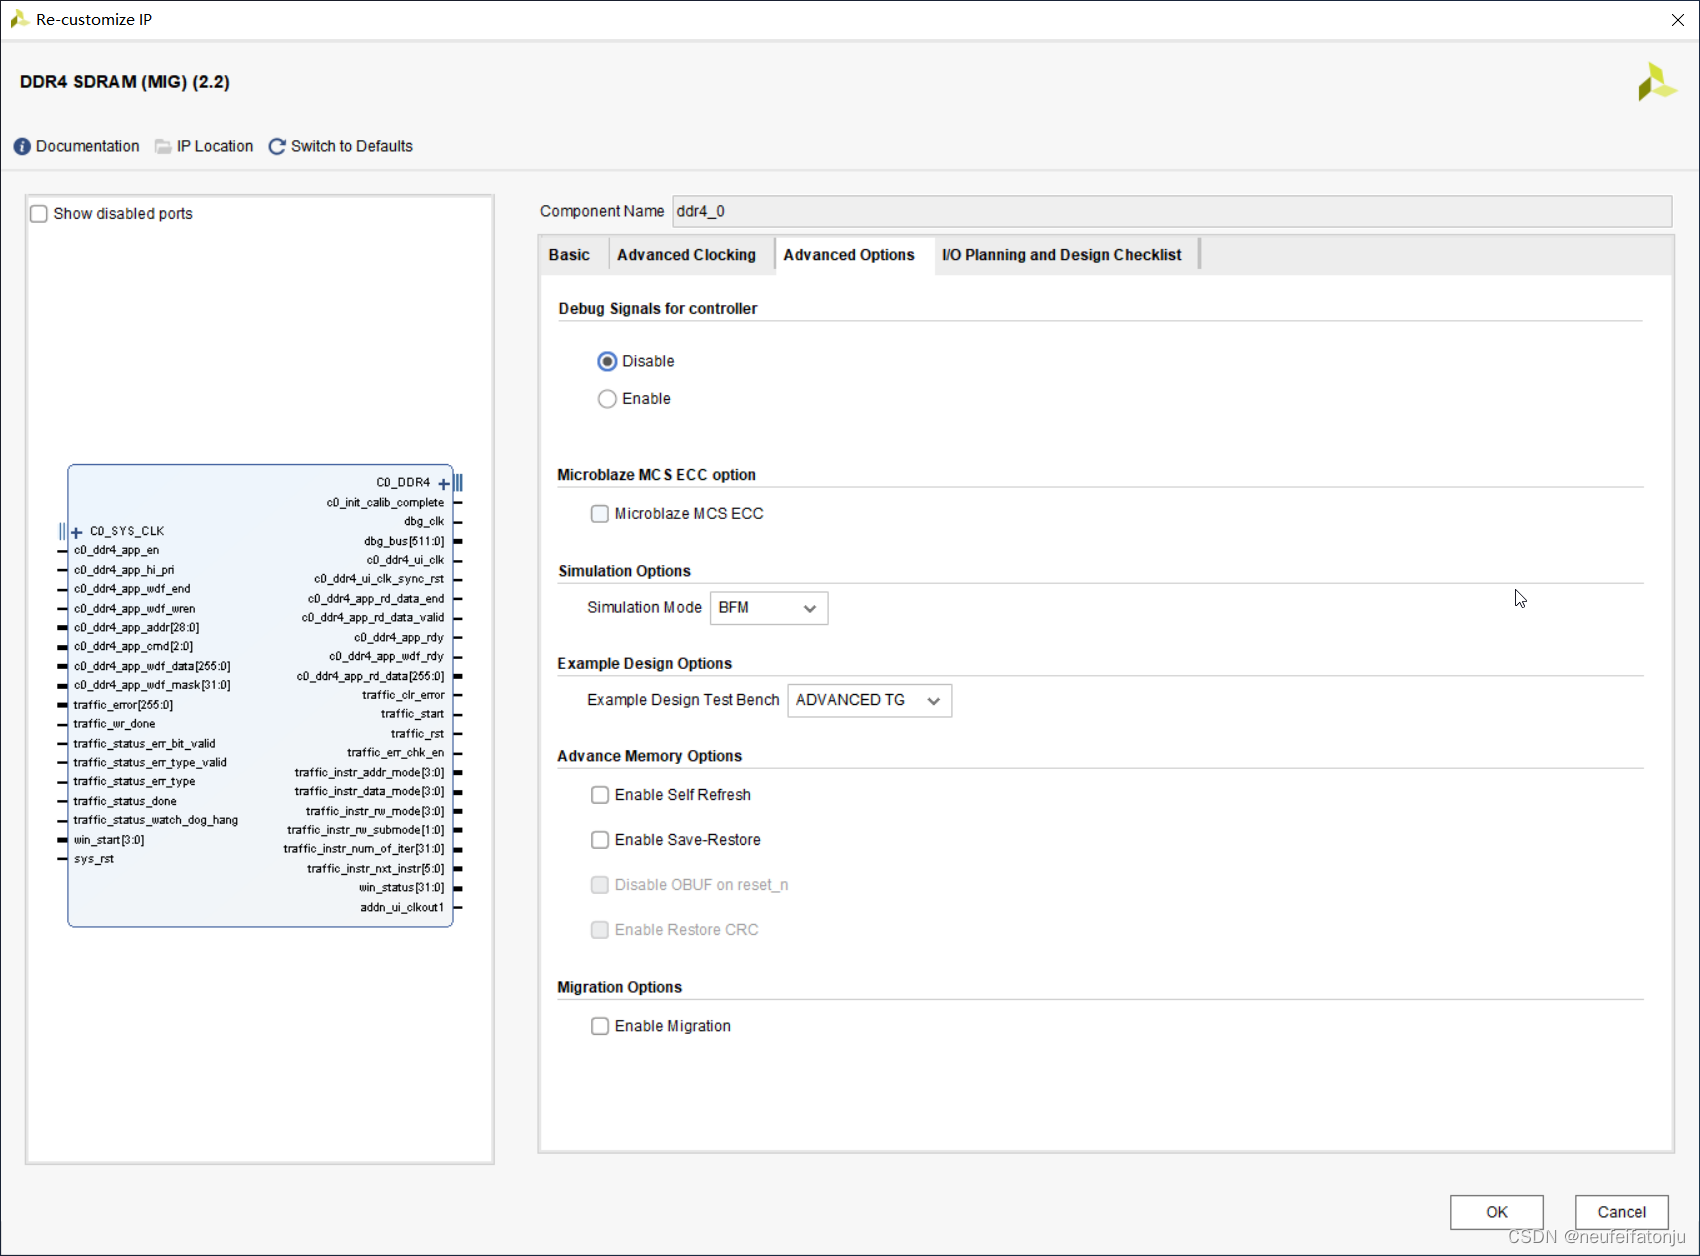Open the Simulation Mode BFM dropdown

[769, 608]
